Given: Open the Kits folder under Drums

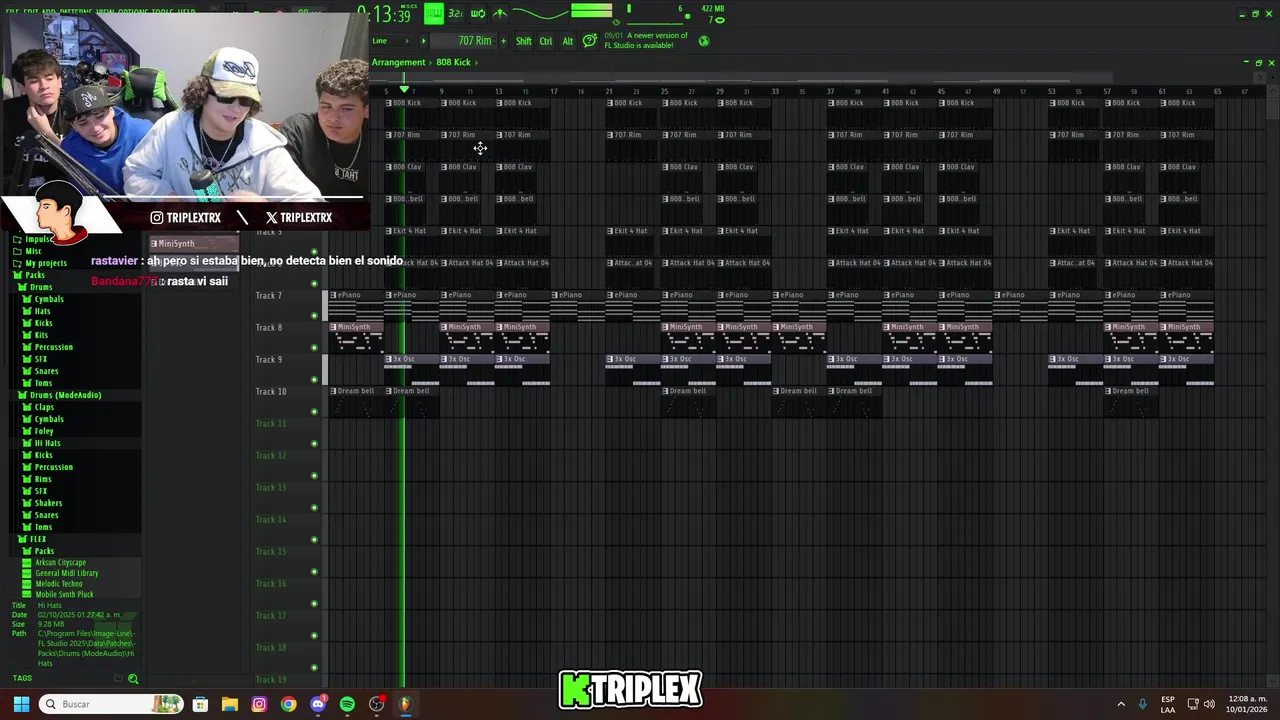Looking at the screenshot, I should click(41, 335).
